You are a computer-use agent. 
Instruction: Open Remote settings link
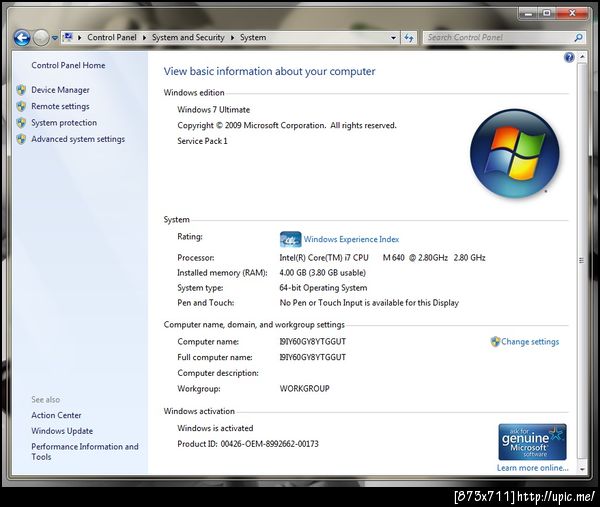tap(60, 106)
